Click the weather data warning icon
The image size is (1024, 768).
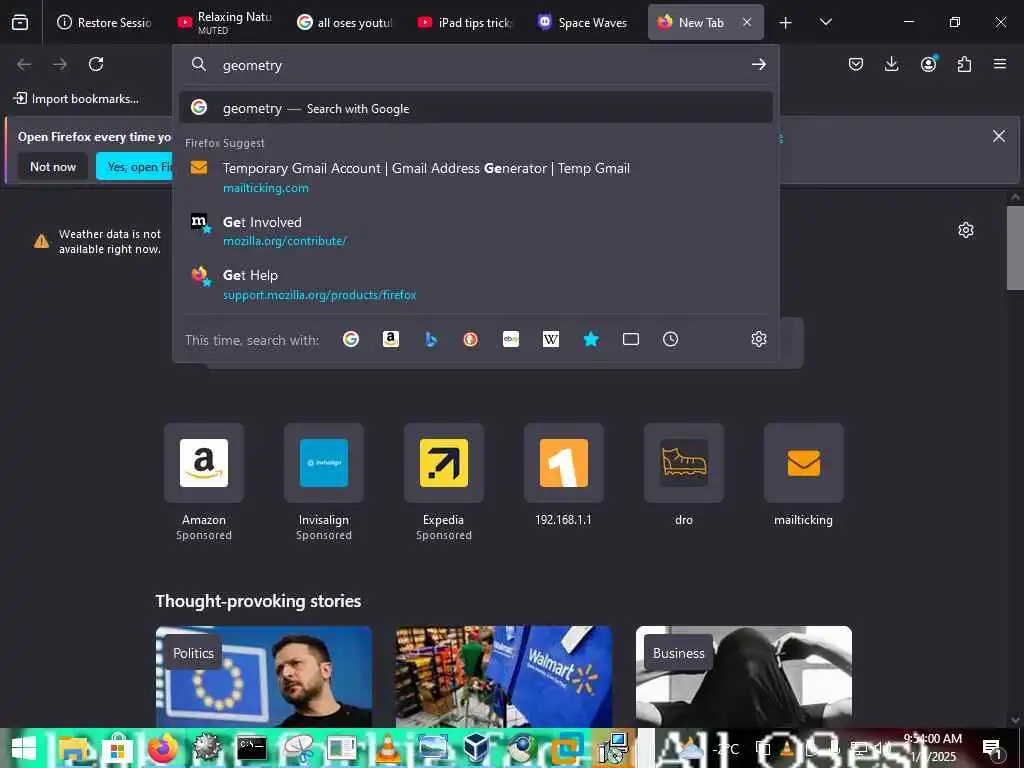tap(41, 241)
